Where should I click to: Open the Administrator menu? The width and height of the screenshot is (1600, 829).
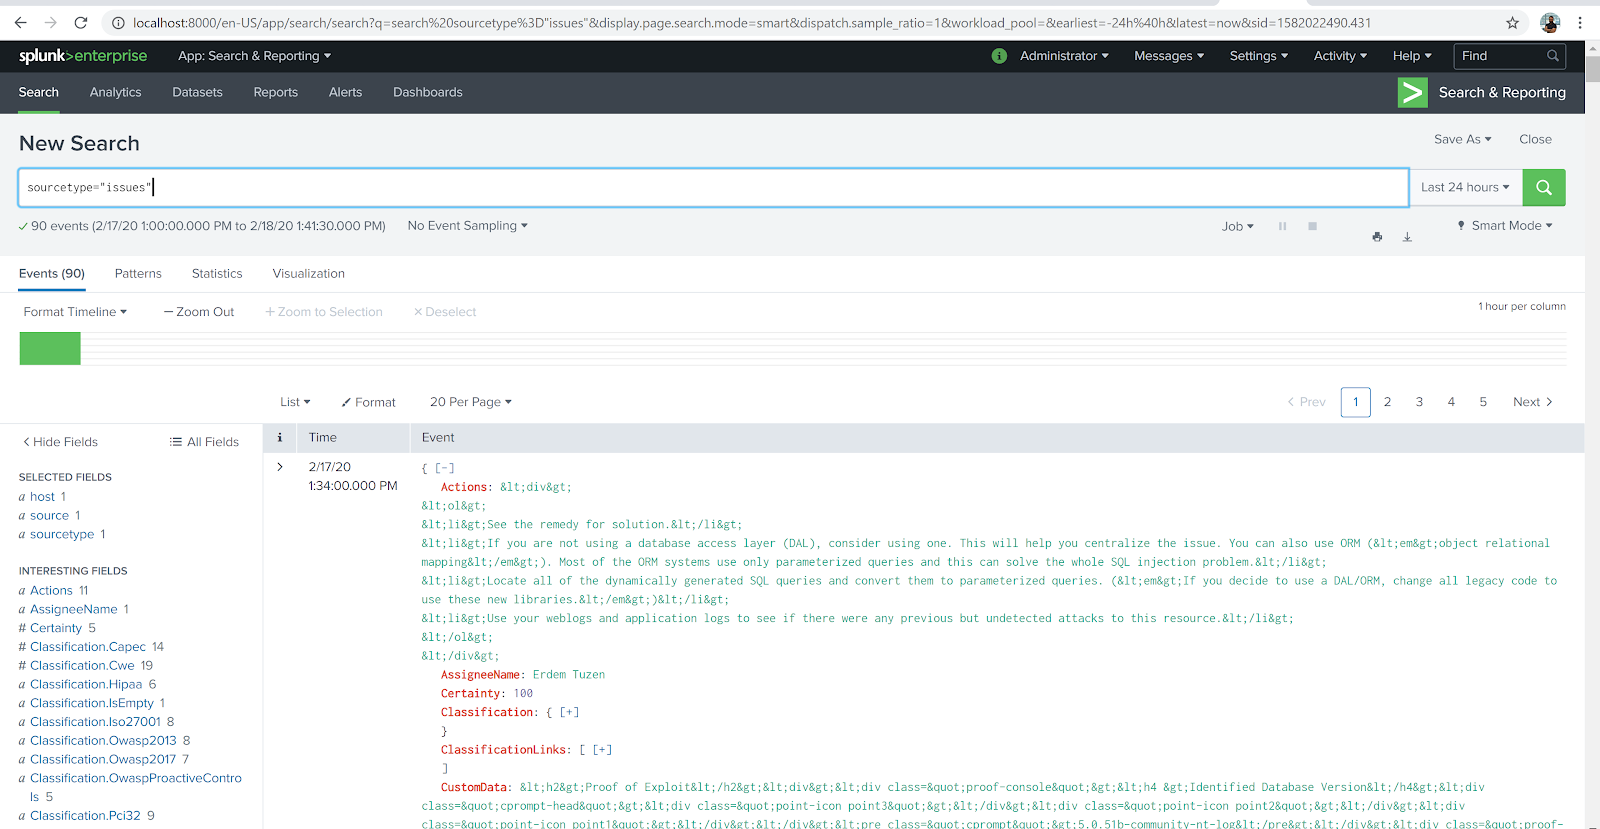1064,56
